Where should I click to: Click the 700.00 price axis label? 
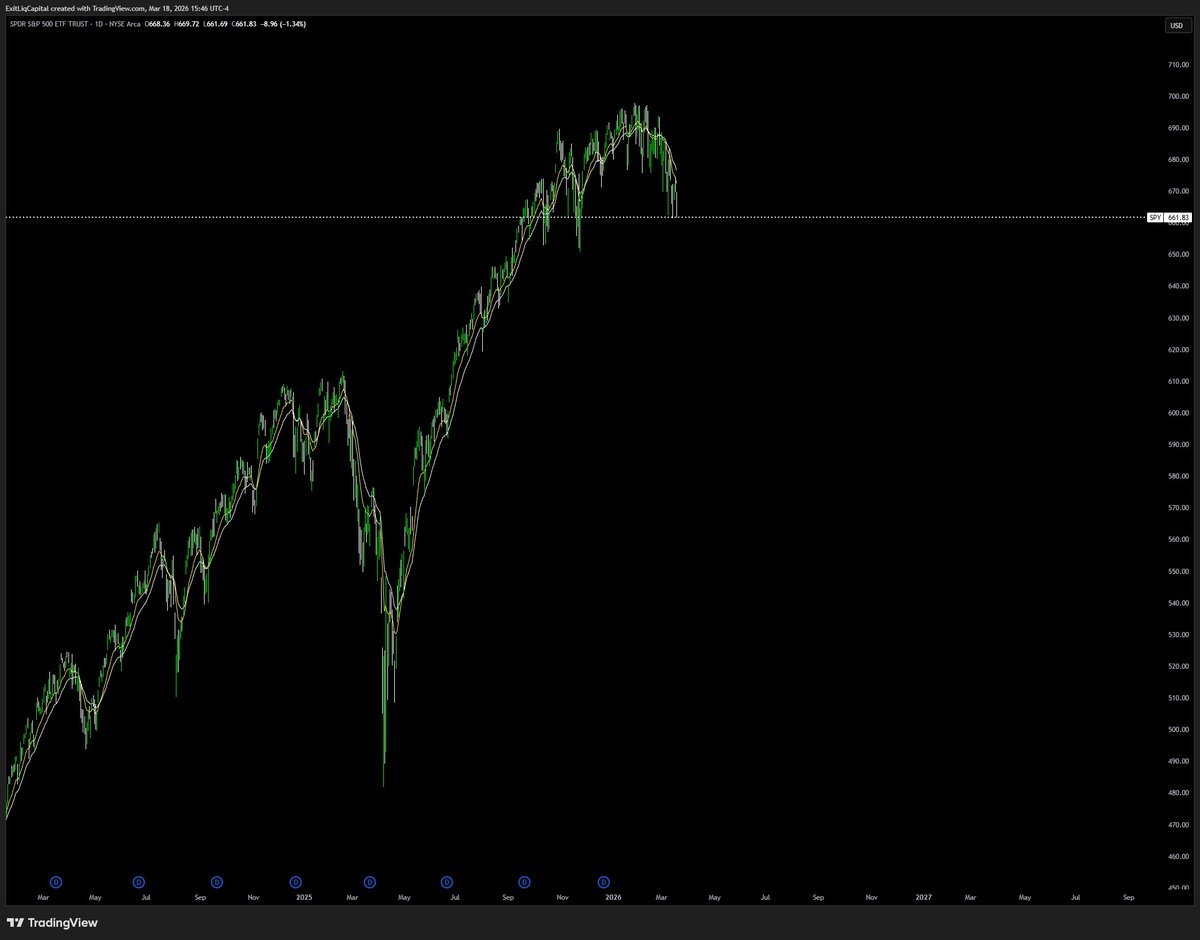click(1177, 97)
